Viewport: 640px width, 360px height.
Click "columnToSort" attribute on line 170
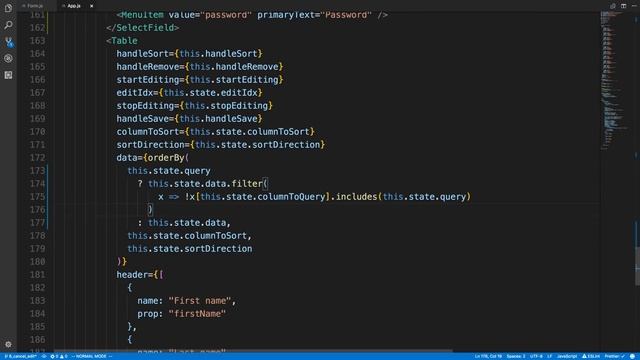pyautogui.click(x=148, y=132)
